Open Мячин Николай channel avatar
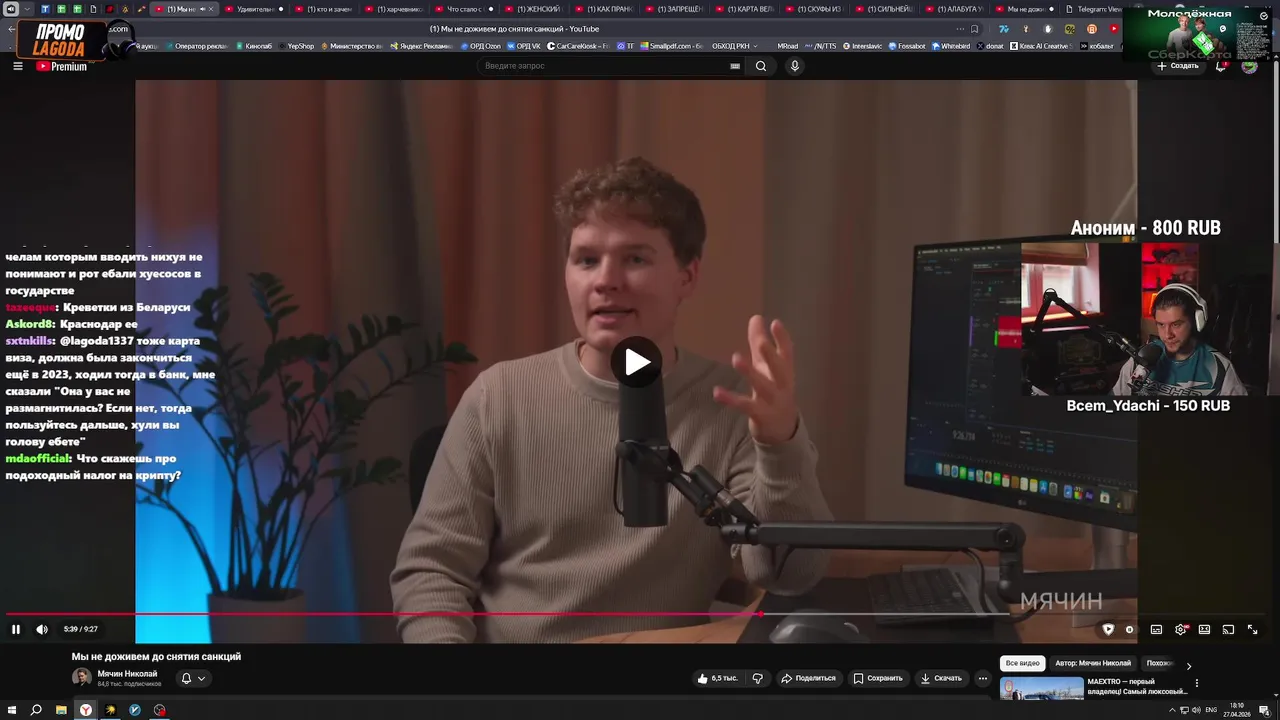The height and width of the screenshot is (720, 1280). [81, 678]
